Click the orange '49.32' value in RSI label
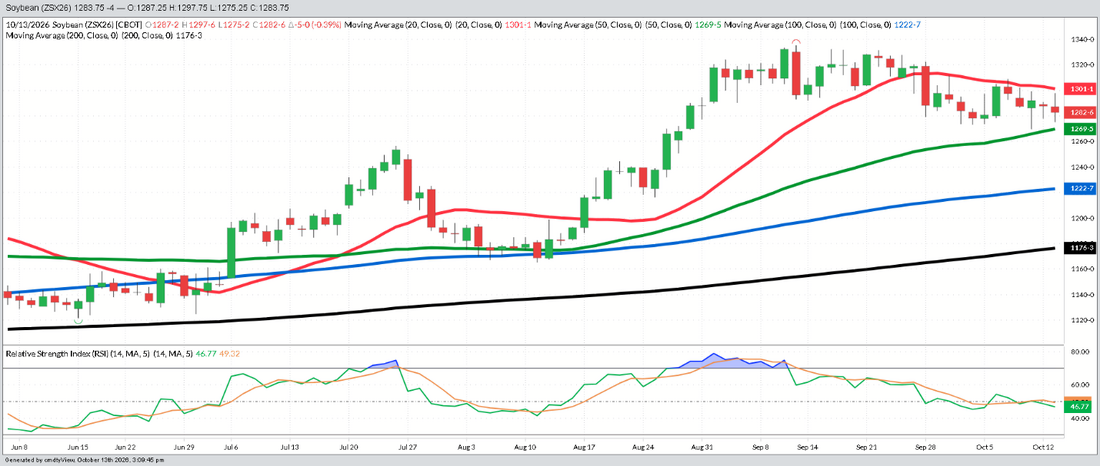The width and height of the screenshot is (1100, 466). click(x=229, y=354)
